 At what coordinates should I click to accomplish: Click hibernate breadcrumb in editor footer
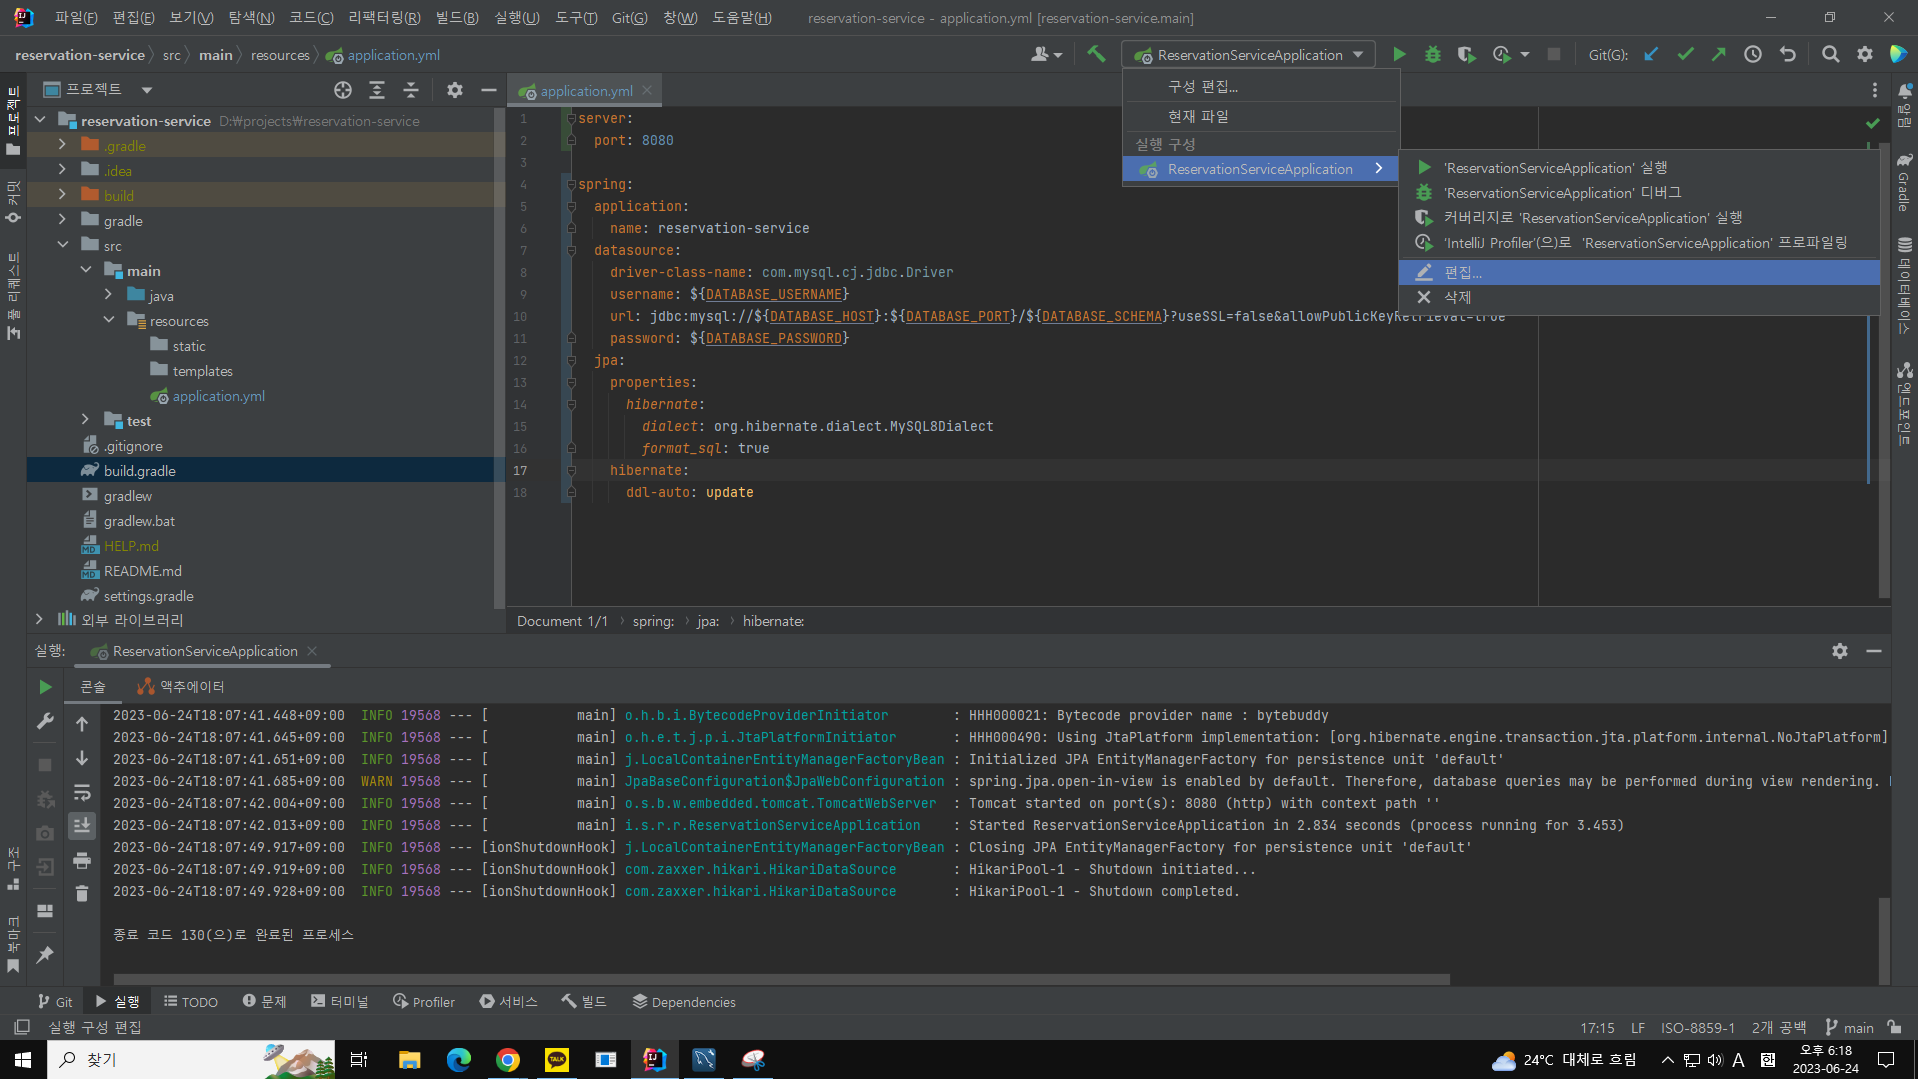coord(773,621)
